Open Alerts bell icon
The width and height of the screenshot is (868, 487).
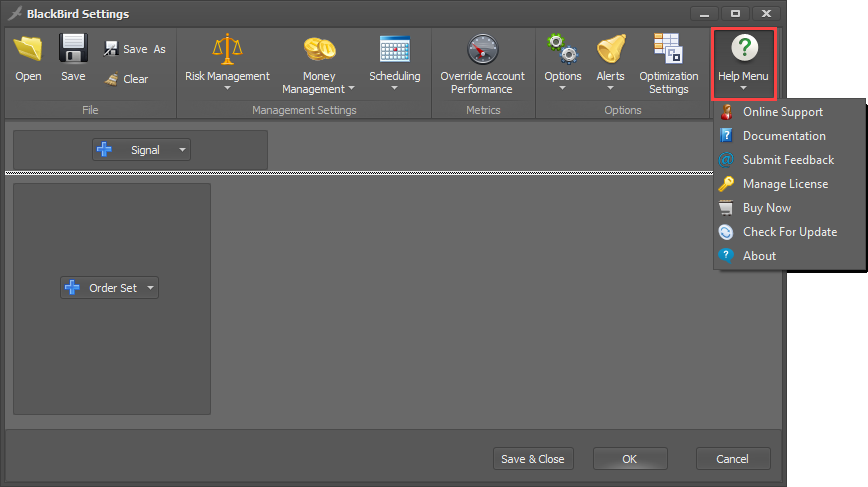pyautogui.click(x=611, y=49)
